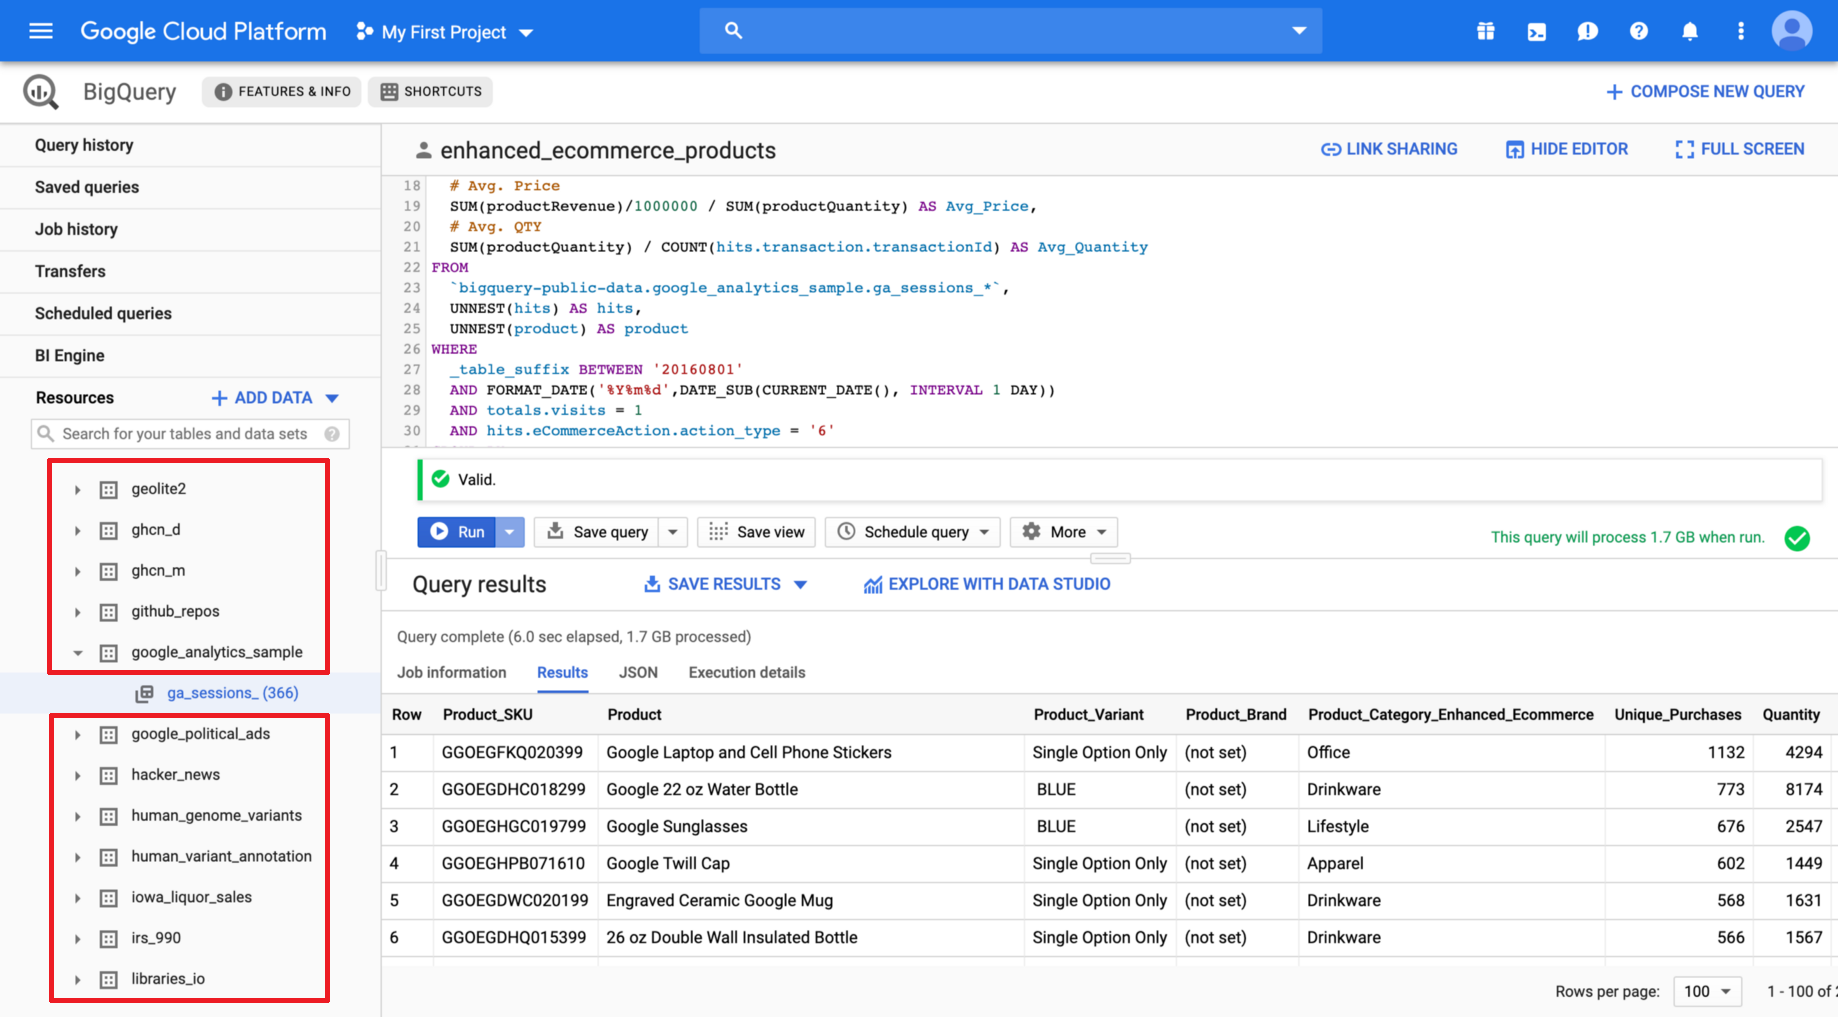Expand the ghcn_d dataset
1838x1017 pixels.
click(77, 531)
